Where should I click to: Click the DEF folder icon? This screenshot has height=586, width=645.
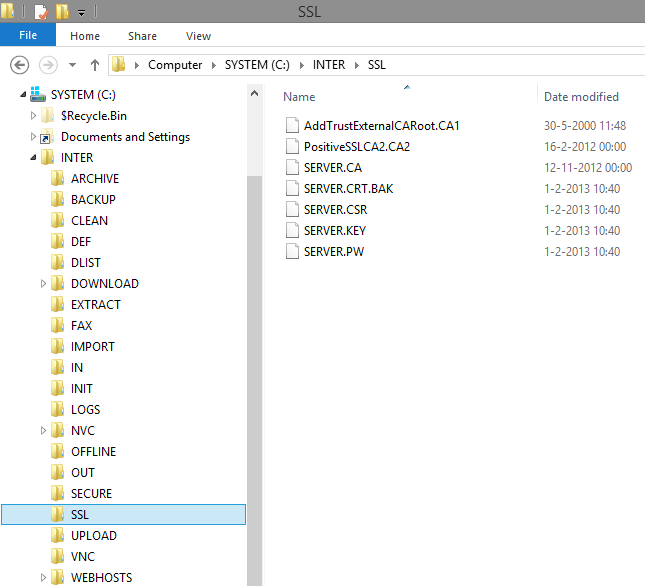[57, 241]
